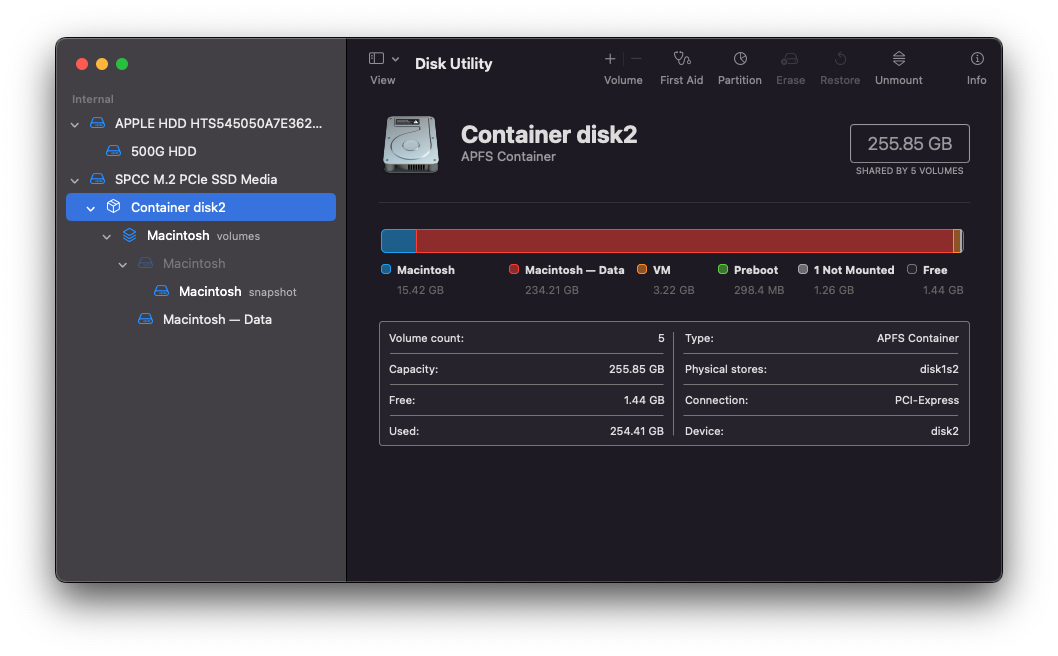Select the 500G HDD volume

tap(163, 152)
